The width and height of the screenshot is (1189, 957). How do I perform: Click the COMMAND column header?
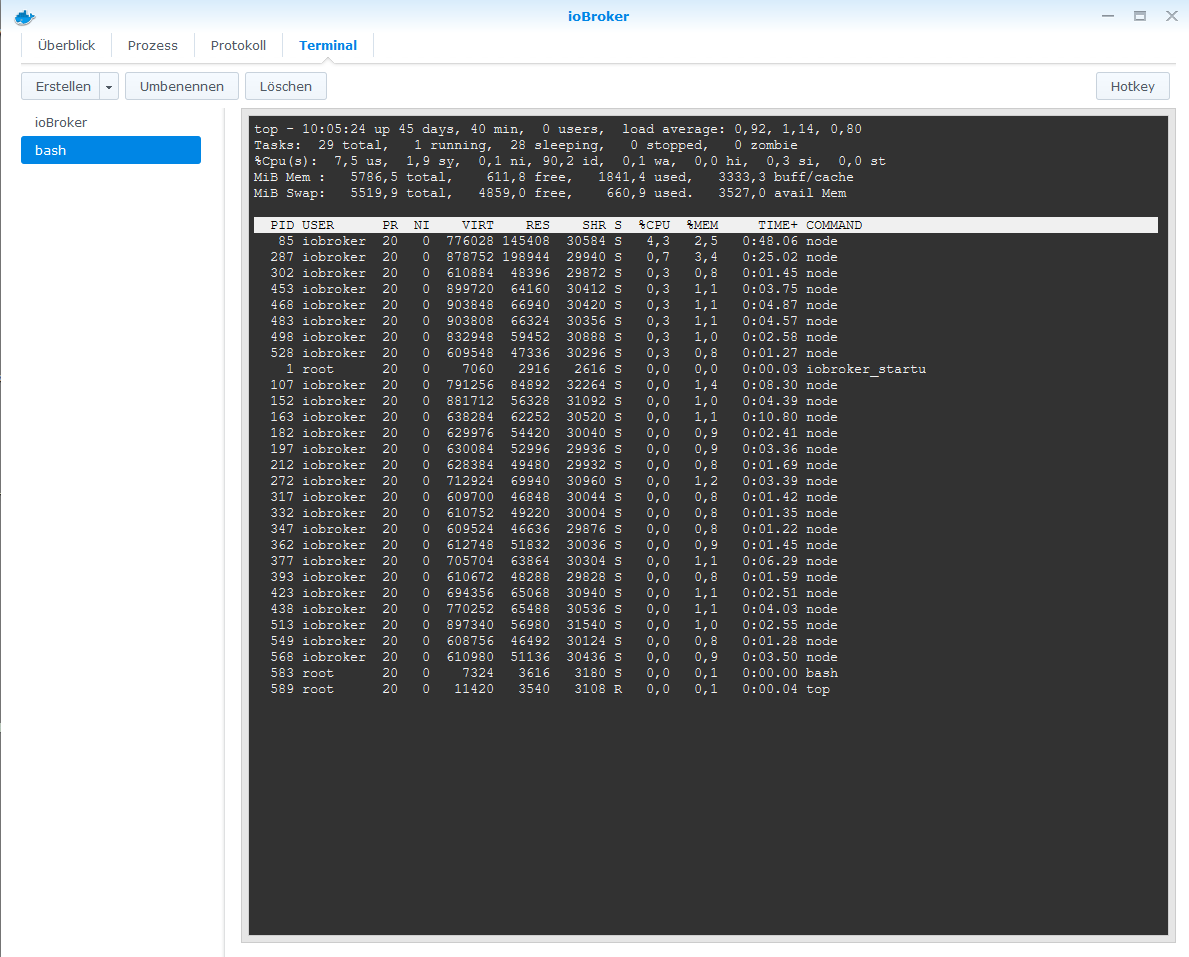834,225
